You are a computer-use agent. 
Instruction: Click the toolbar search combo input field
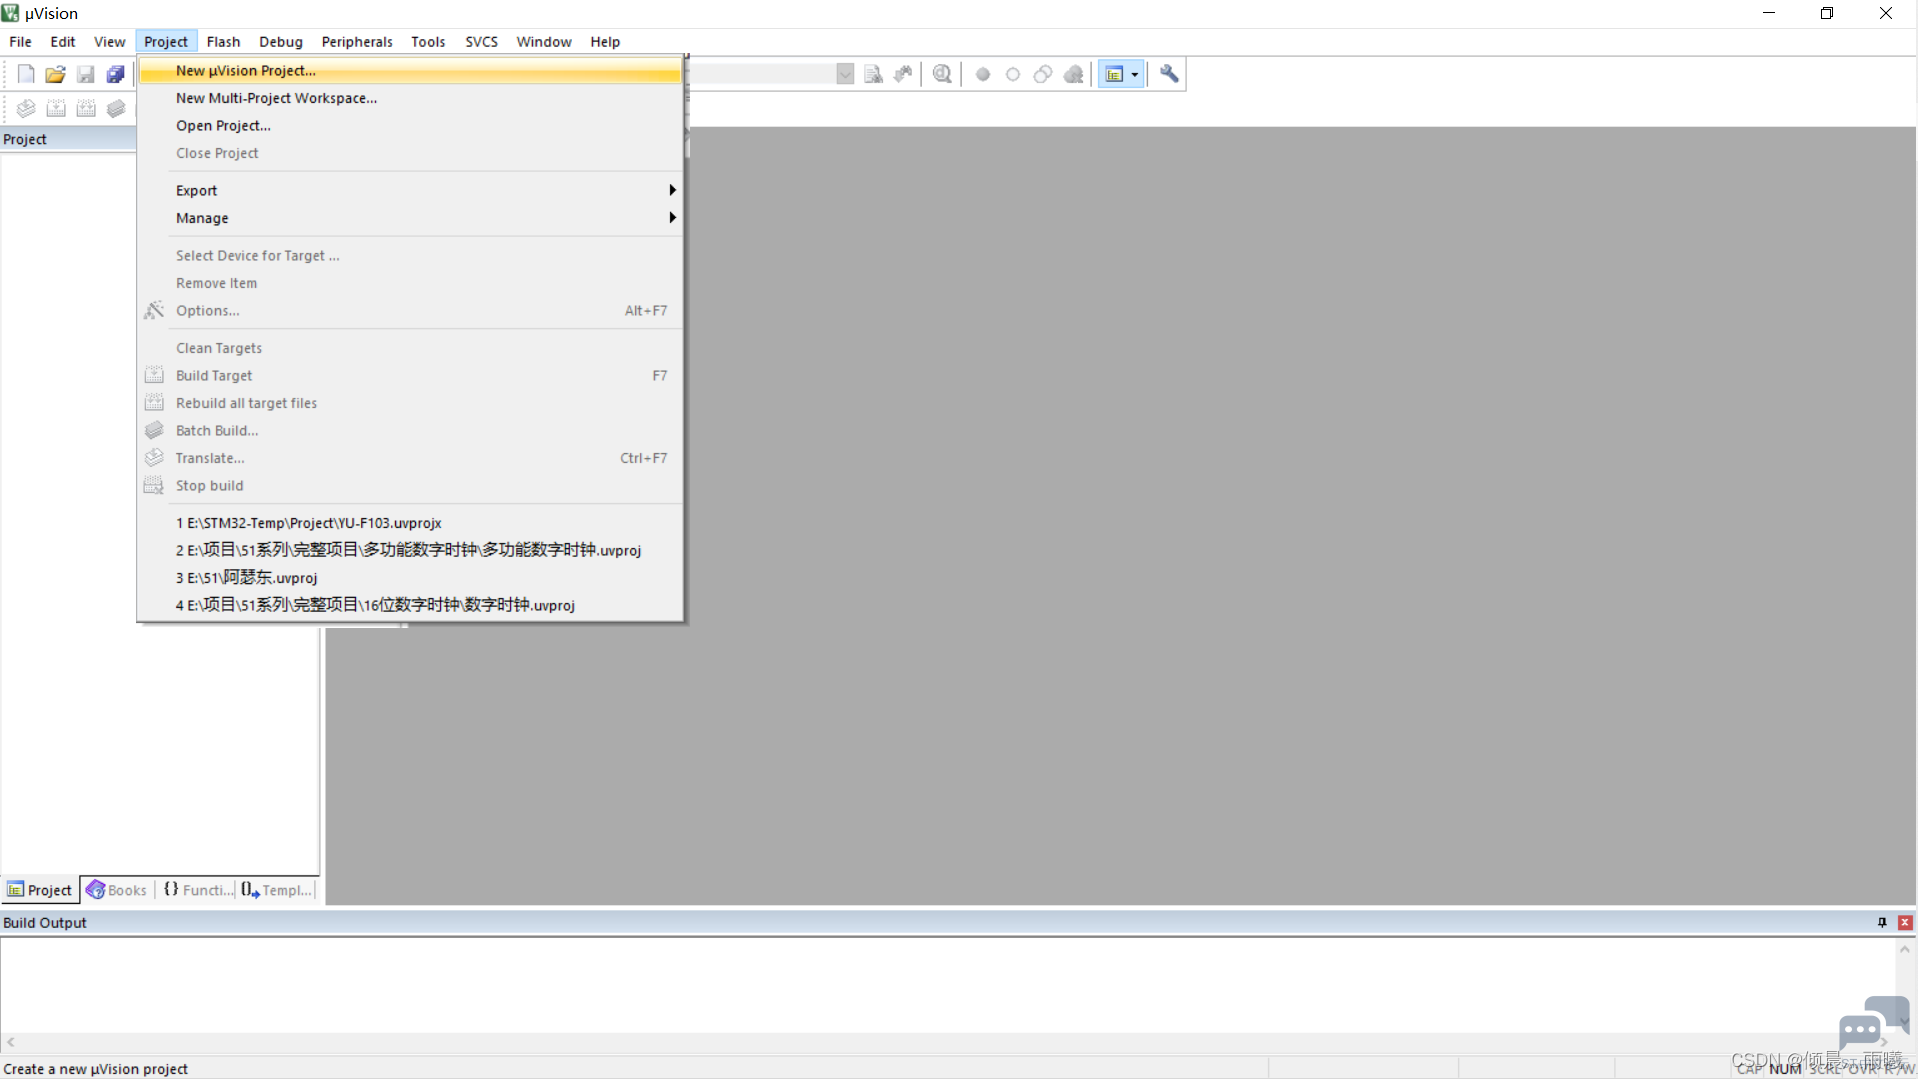coord(762,74)
